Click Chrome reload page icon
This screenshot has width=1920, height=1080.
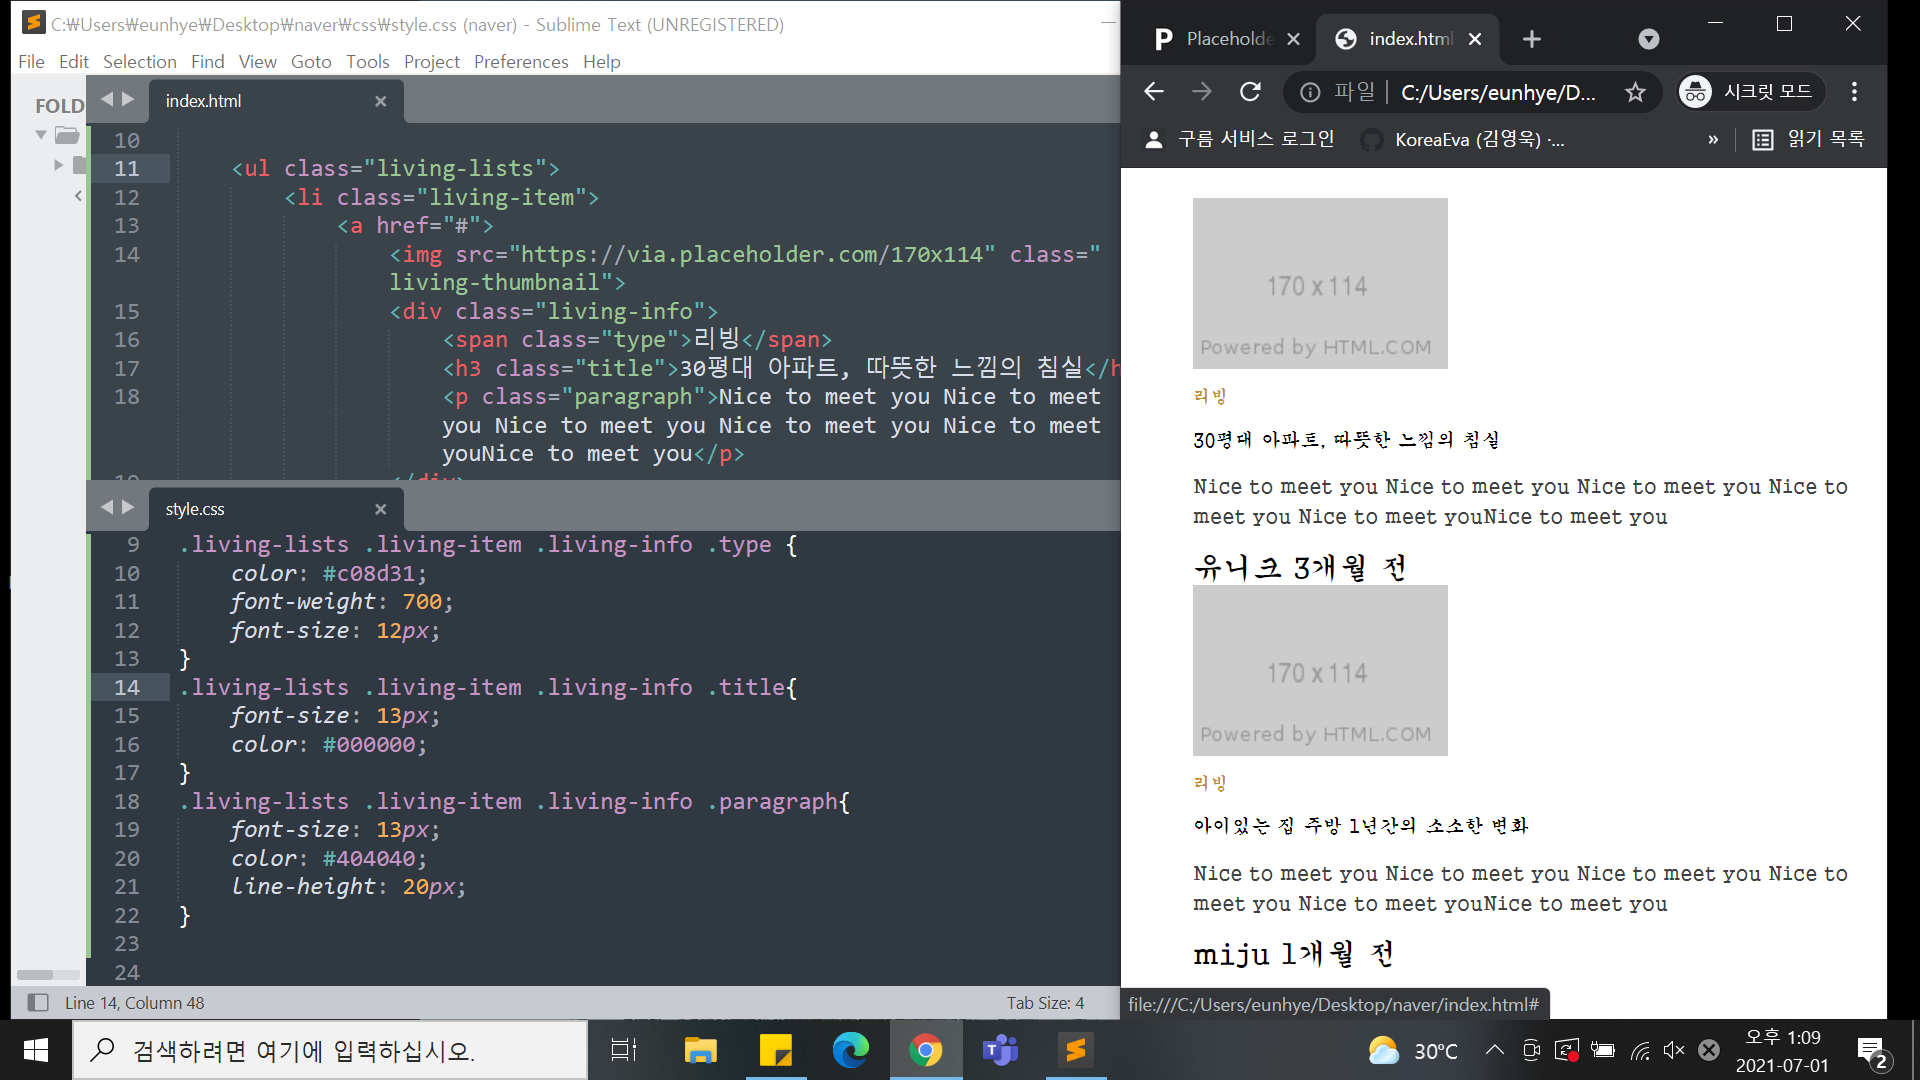1250,92
